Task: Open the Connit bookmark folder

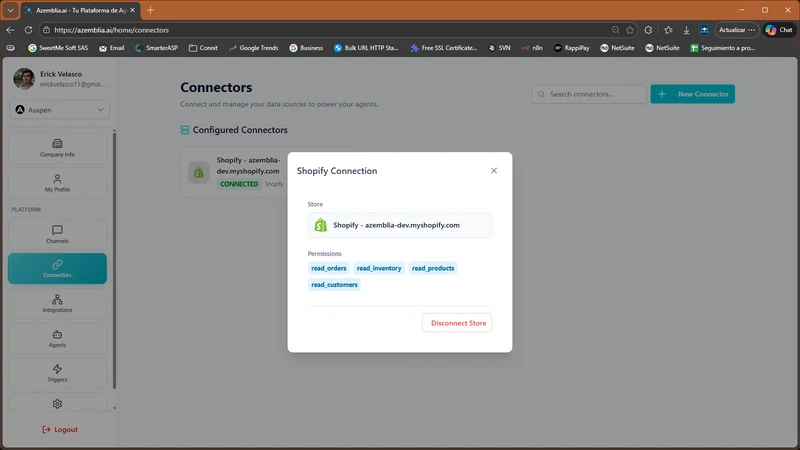Action: (x=203, y=48)
